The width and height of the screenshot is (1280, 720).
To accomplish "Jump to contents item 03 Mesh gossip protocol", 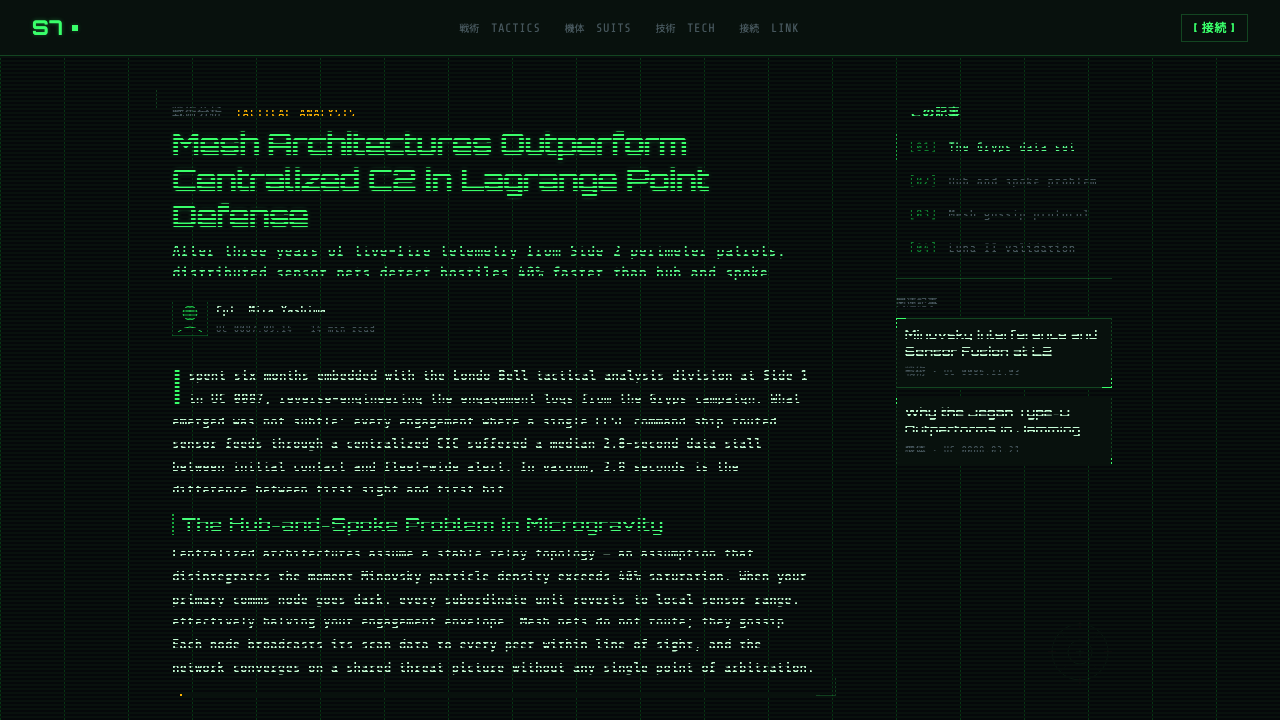I will point(1004,214).
